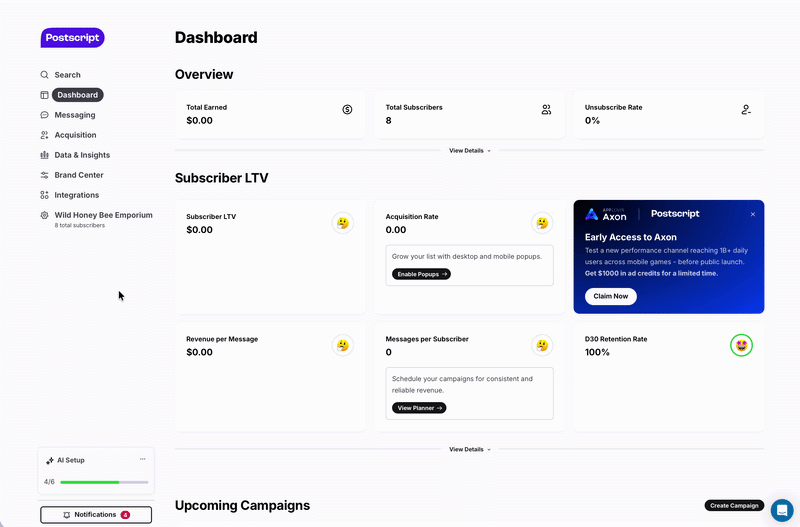Expand View Details under Overview
Image resolution: width=800 pixels, height=527 pixels.
(469, 150)
